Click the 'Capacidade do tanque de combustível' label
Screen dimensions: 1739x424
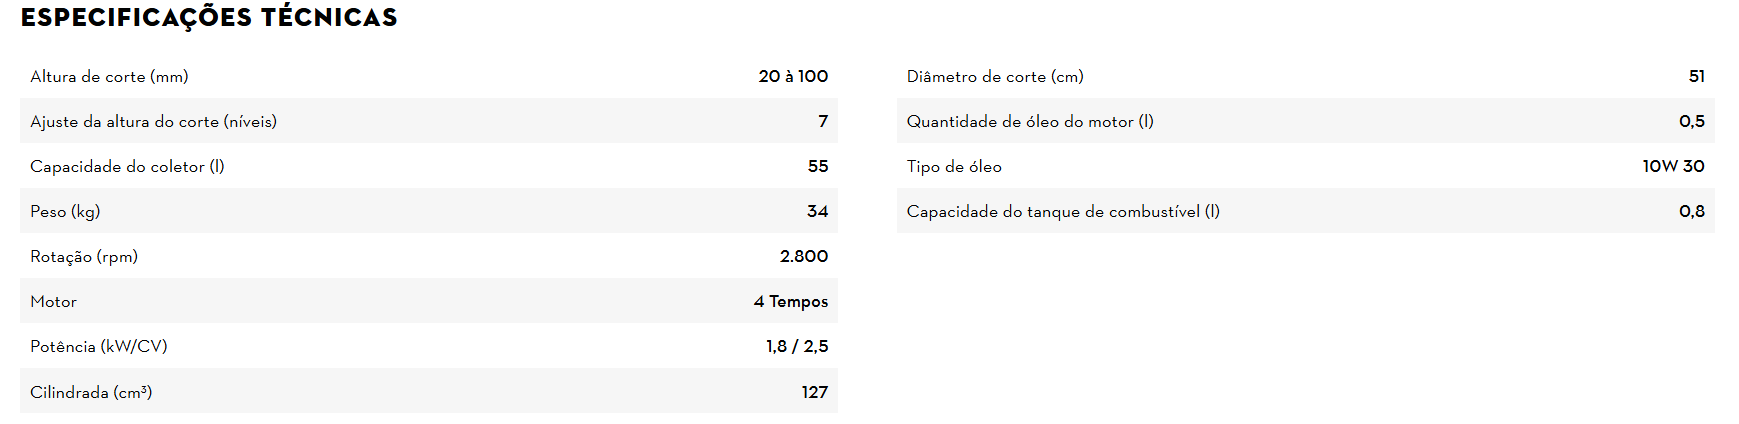click(1063, 212)
